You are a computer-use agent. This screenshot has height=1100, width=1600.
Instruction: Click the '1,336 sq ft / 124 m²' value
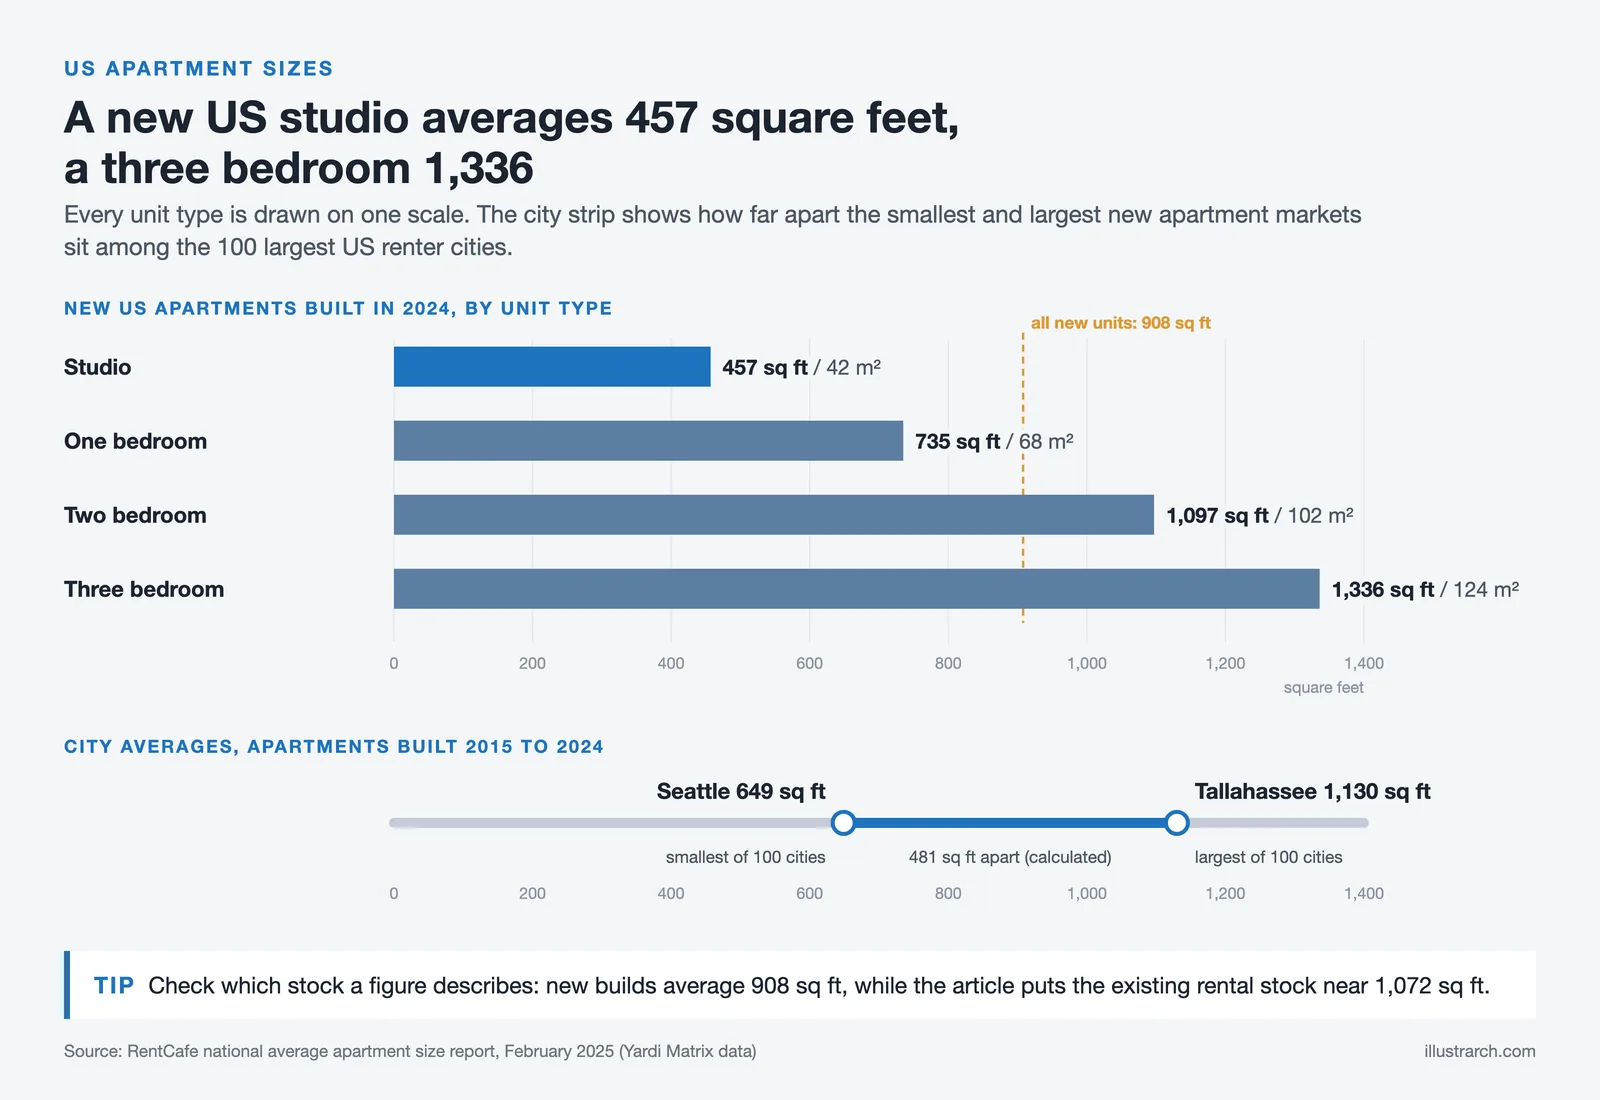tap(1425, 589)
